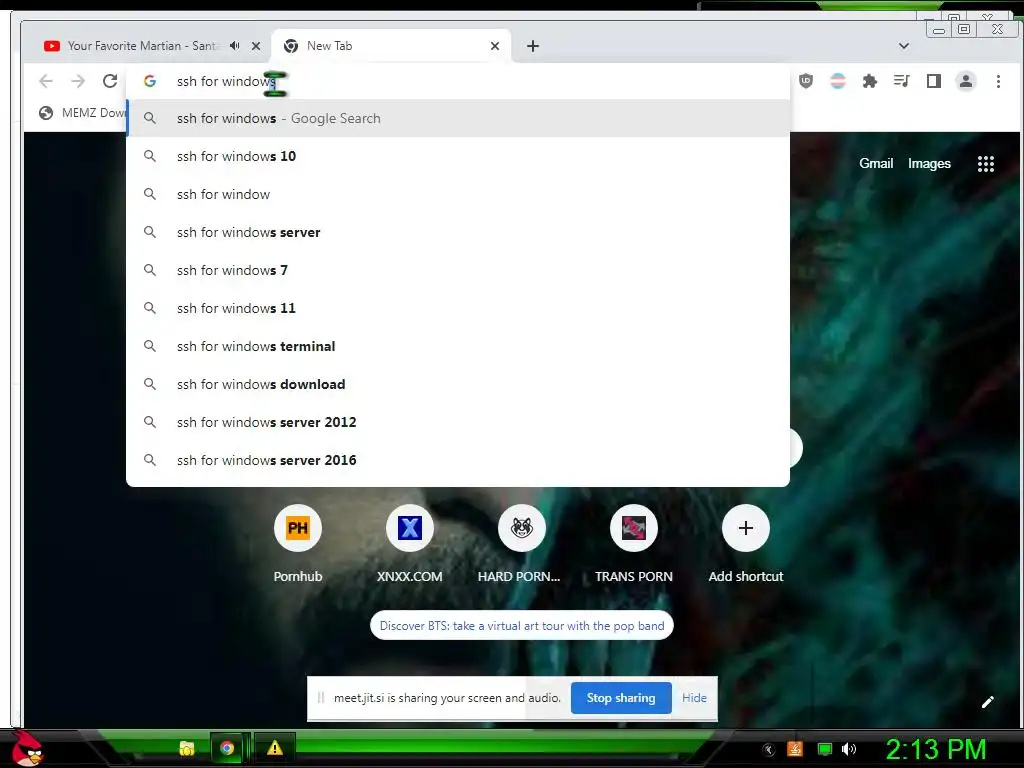
Task: Open the MEMZ Download bookmark
Action: coord(82,113)
